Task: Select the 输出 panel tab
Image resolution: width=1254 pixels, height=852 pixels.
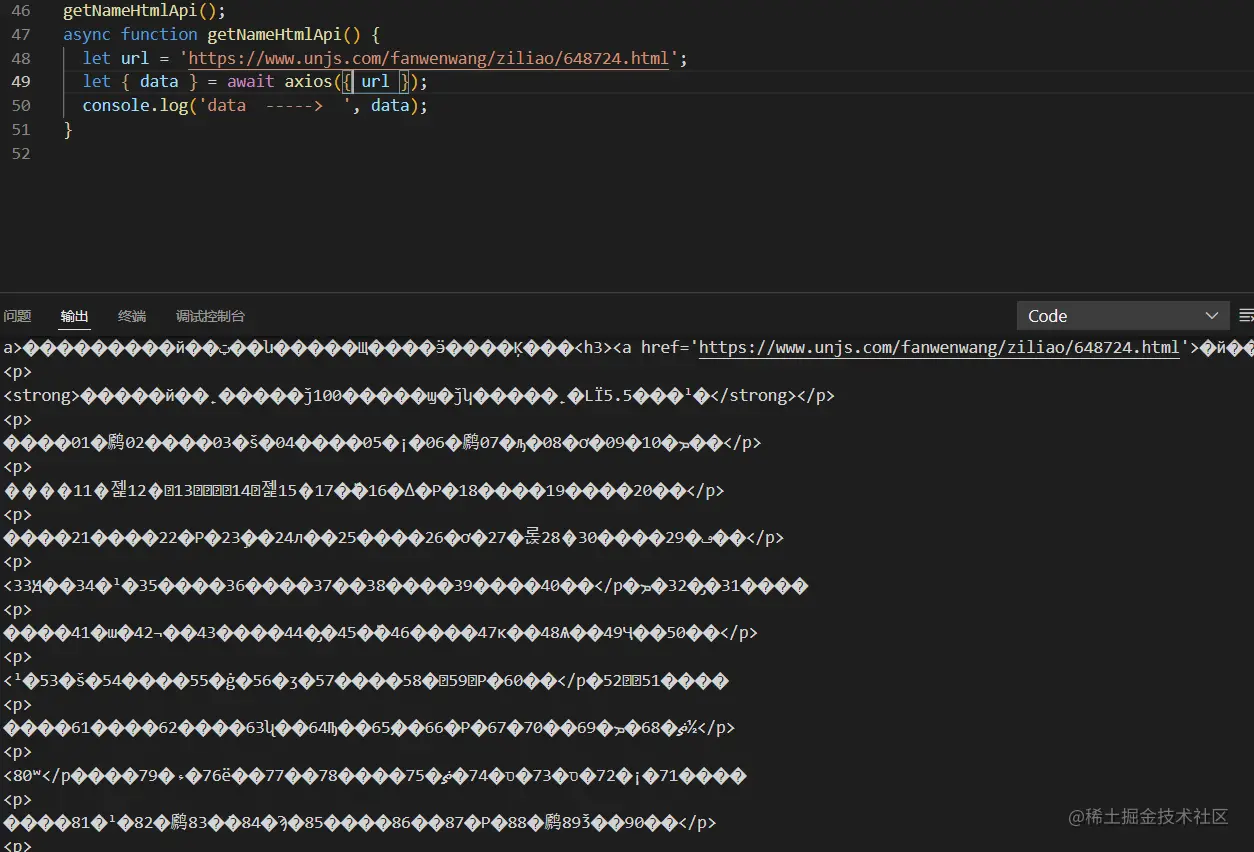Action: 75,316
